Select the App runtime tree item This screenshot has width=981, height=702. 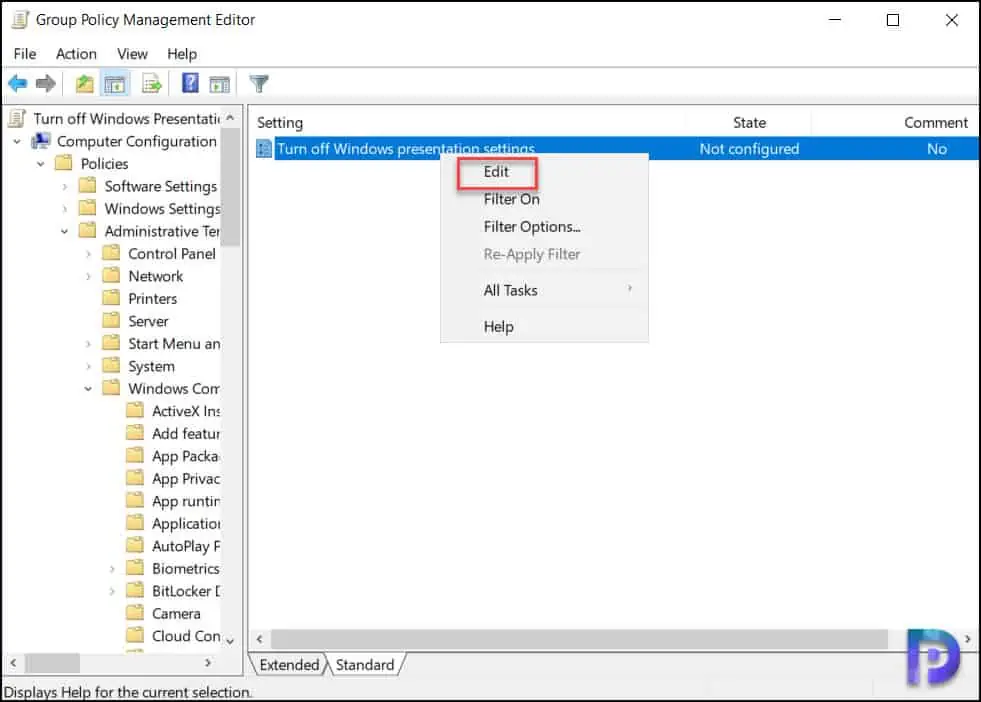click(186, 501)
